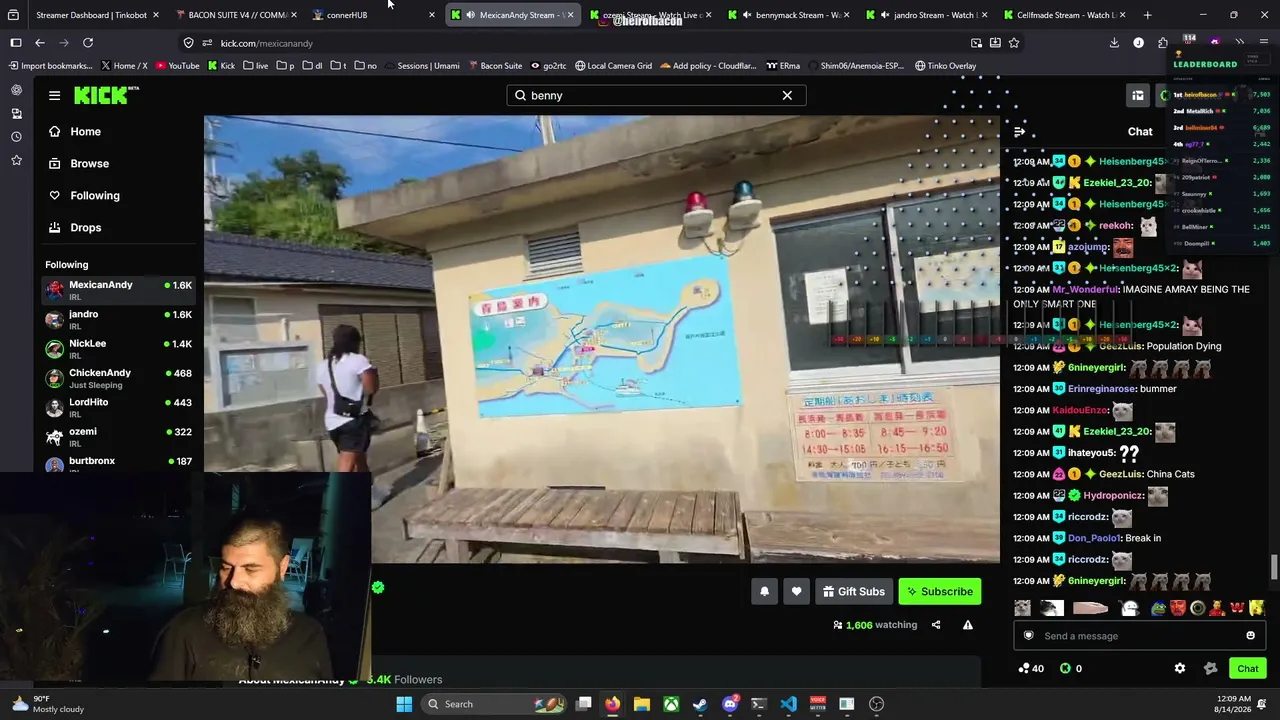The height and width of the screenshot is (720, 1280).
Task: Open Visual Studio Code from the taskbar
Action: [x=788, y=704]
